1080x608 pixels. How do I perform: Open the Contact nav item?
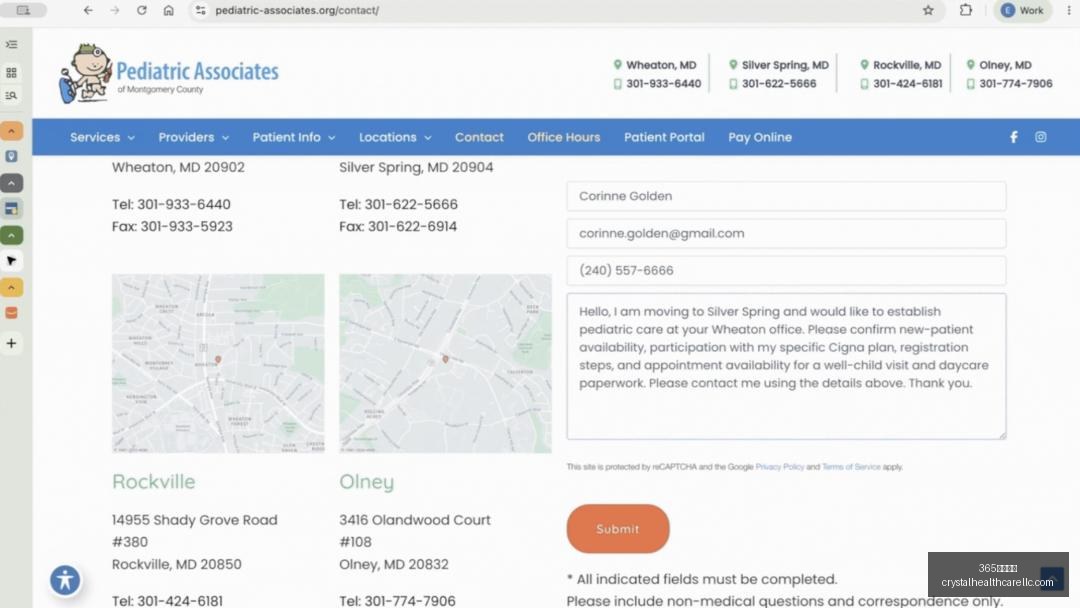coord(479,137)
